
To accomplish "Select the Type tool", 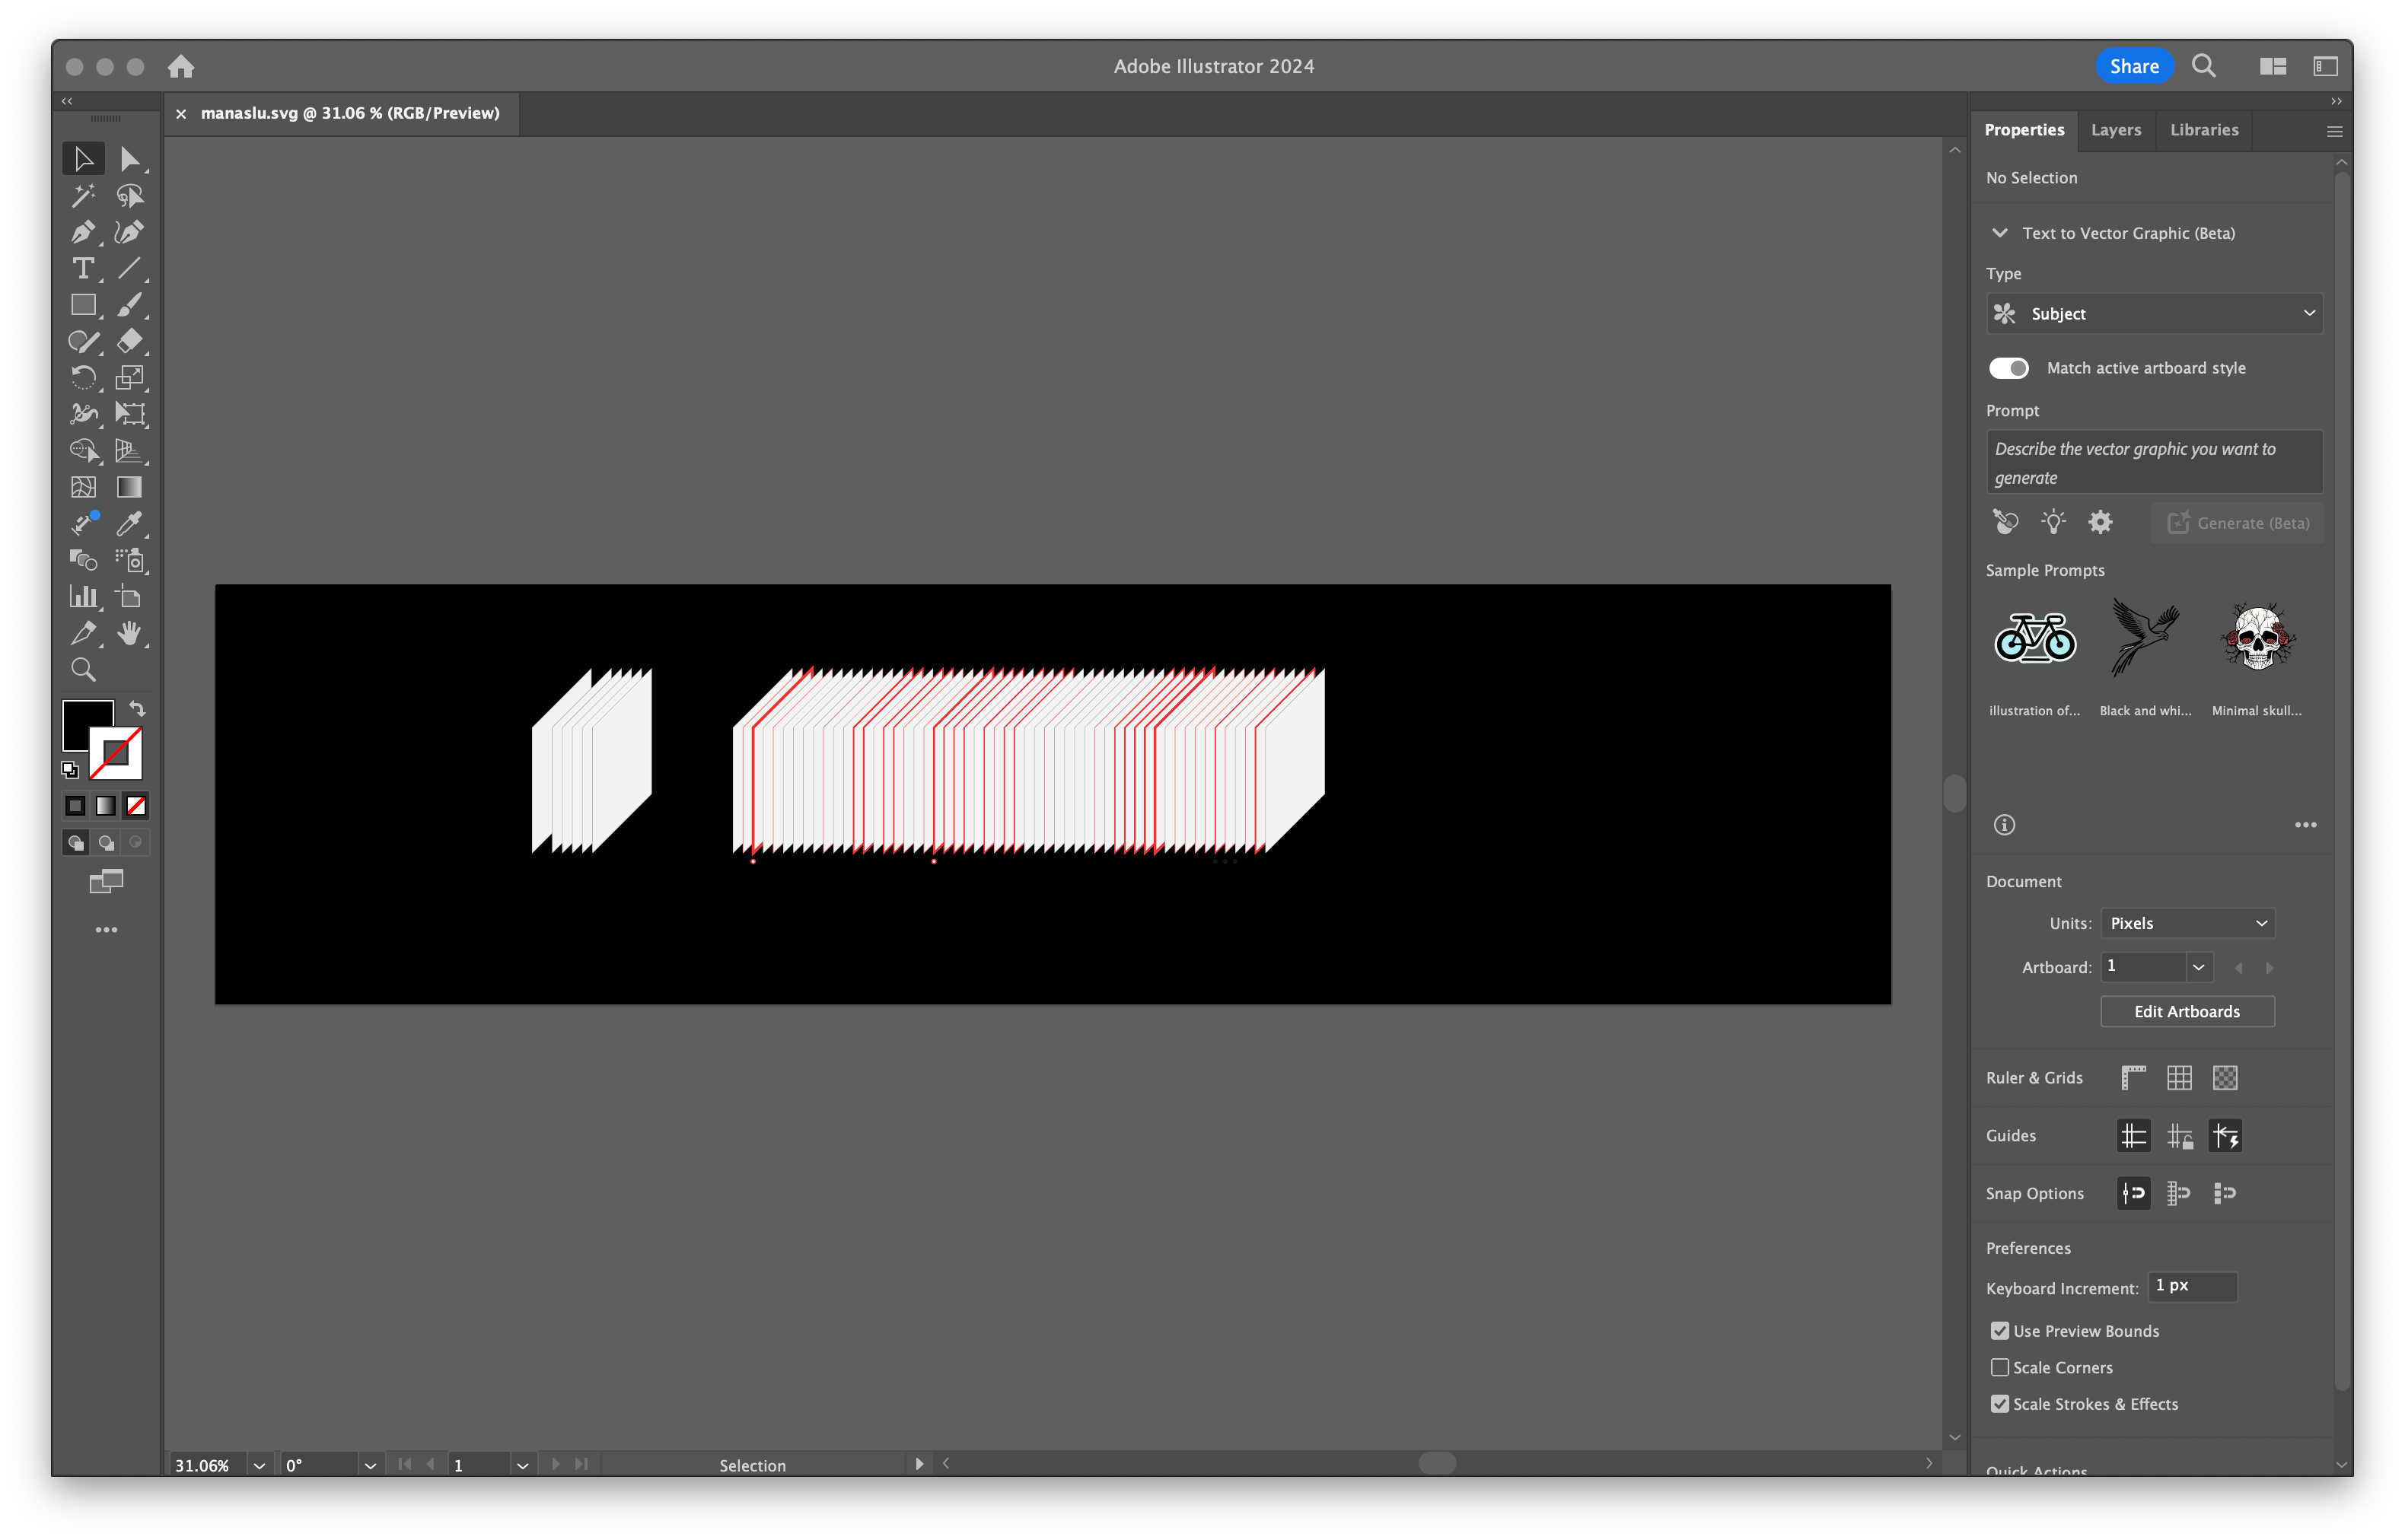I will 83,268.
